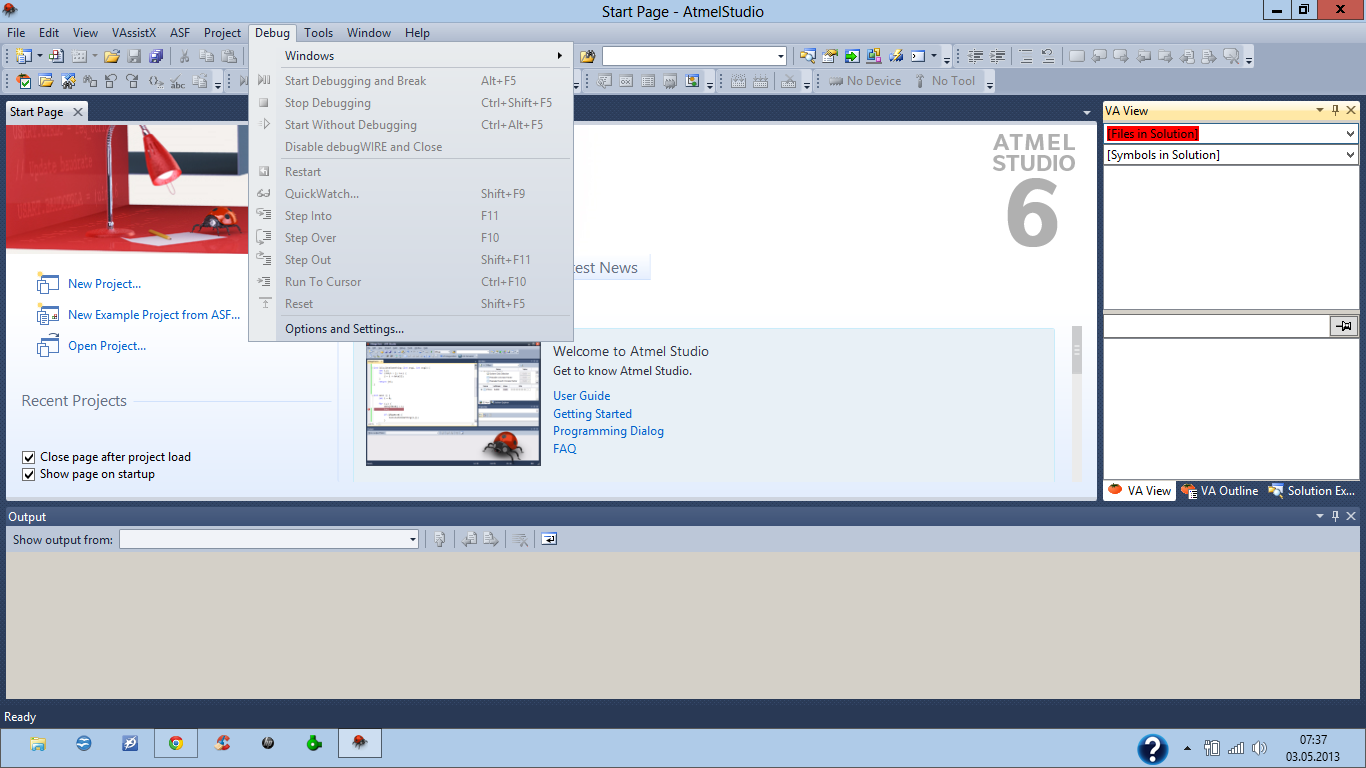Click the Copy toolbar icon

click(206, 56)
